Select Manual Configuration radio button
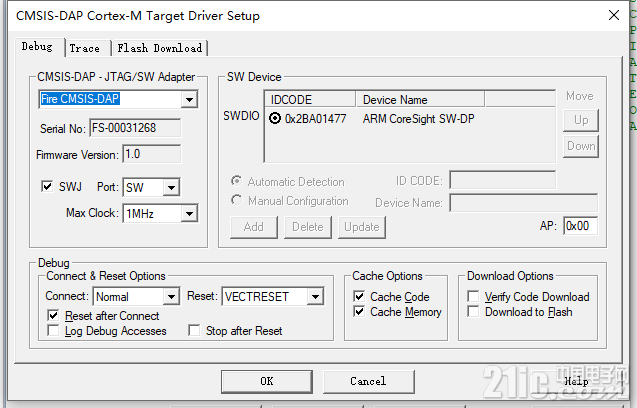The image size is (637, 408). pos(236,200)
